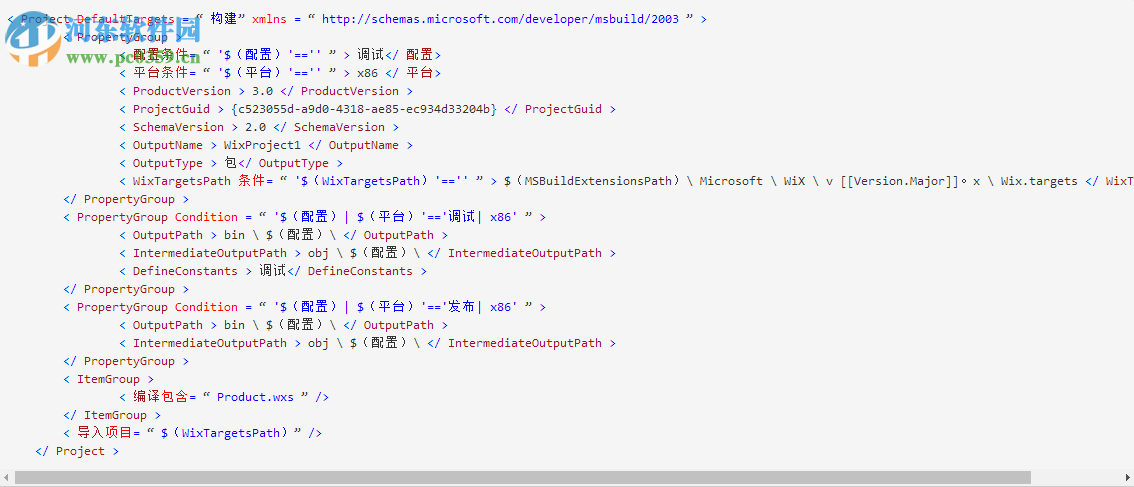
Task: Click the opening ItemGroup tag
Action: tap(108, 380)
